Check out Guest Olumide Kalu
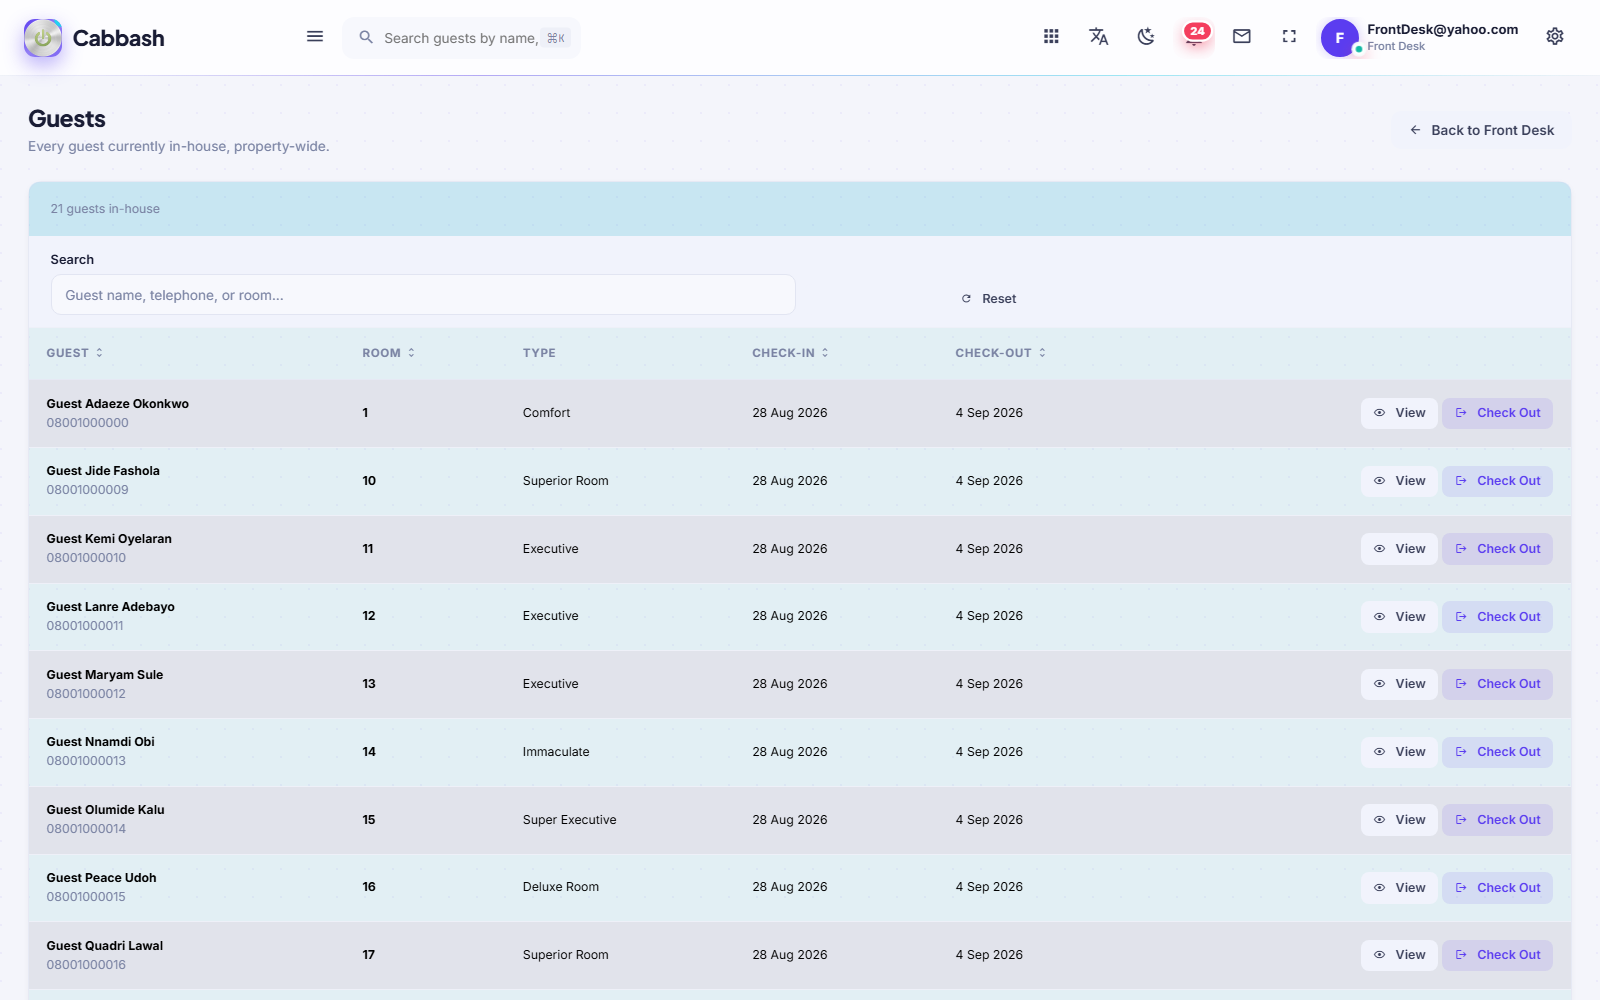The height and width of the screenshot is (1000, 1600). click(1497, 820)
